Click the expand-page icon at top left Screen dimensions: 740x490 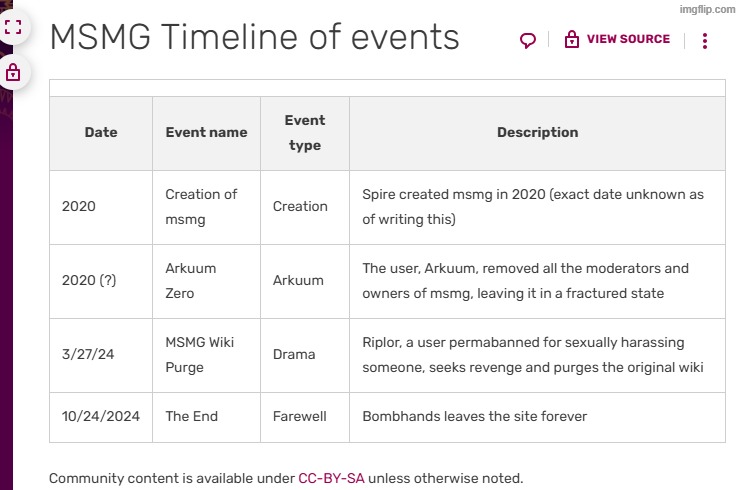(13, 27)
